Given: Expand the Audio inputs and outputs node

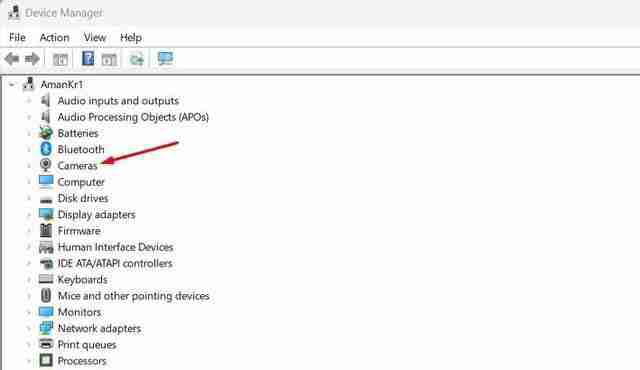Looking at the screenshot, I should pyautogui.click(x=29, y=101).
